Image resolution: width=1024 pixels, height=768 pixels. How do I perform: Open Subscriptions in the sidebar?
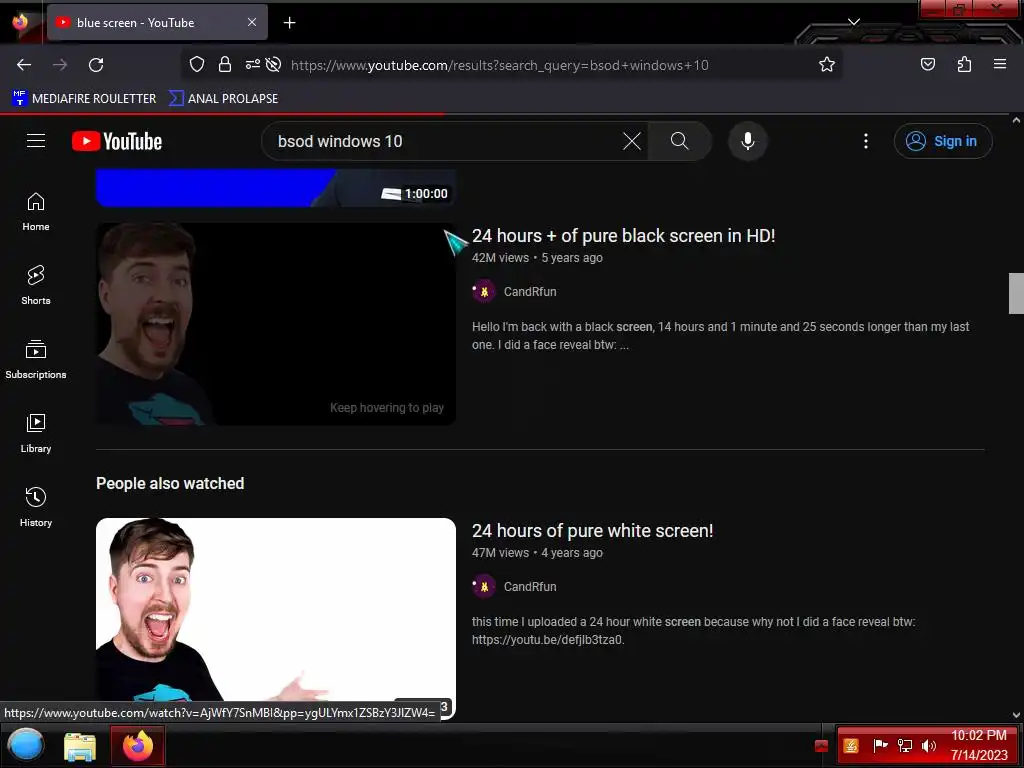pos(36,360)
